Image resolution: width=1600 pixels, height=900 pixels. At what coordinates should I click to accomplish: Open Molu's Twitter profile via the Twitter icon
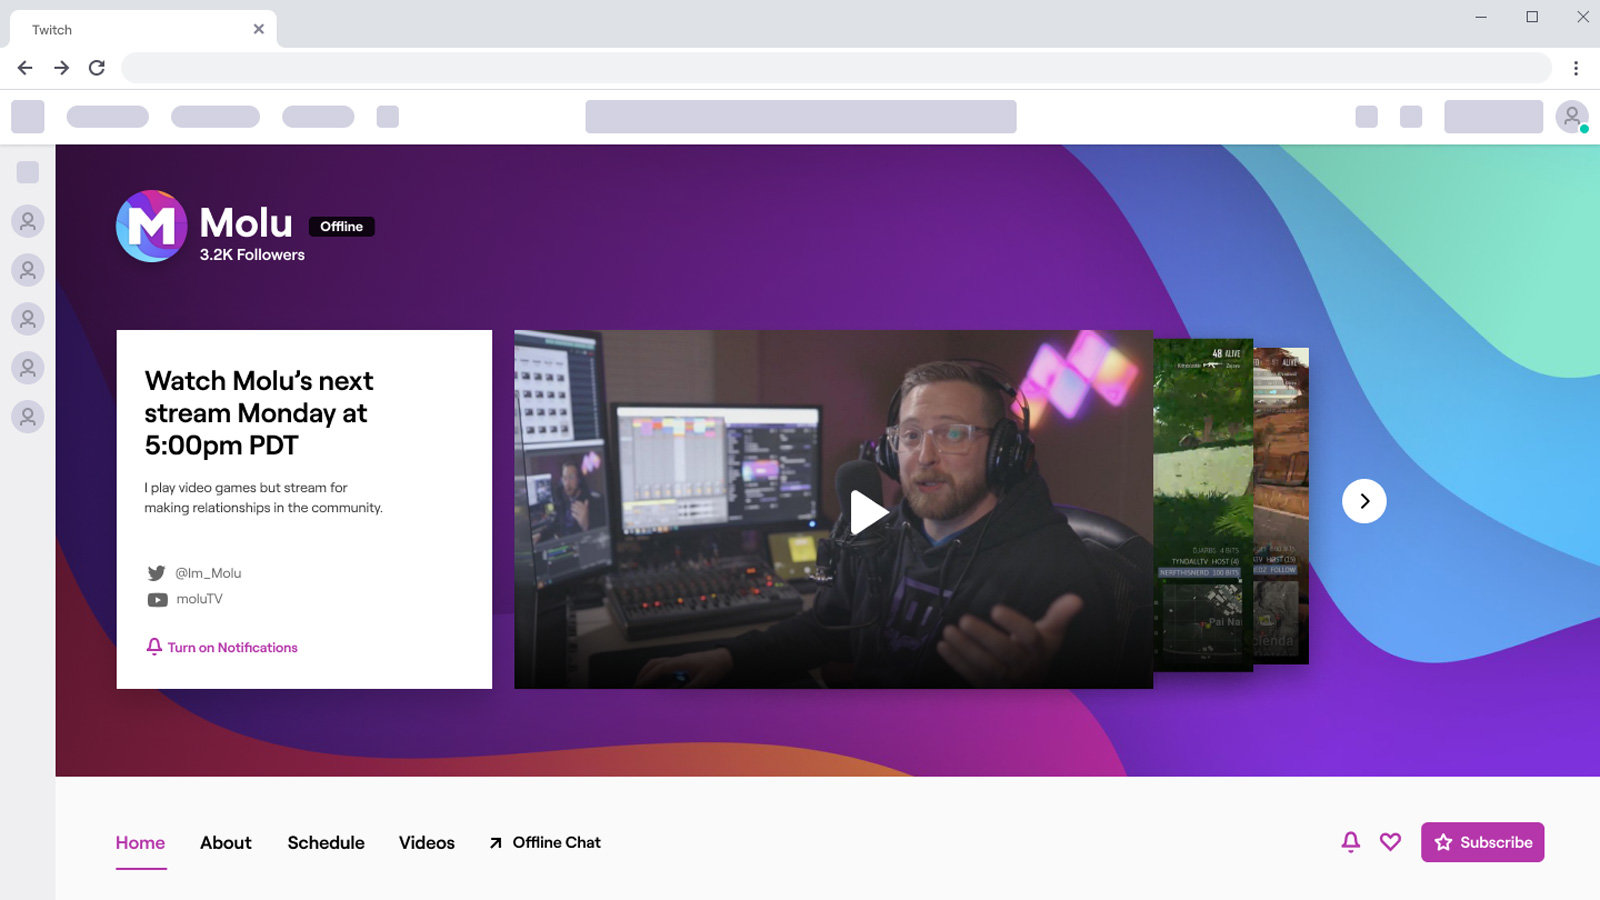click(x=157, y=572)
